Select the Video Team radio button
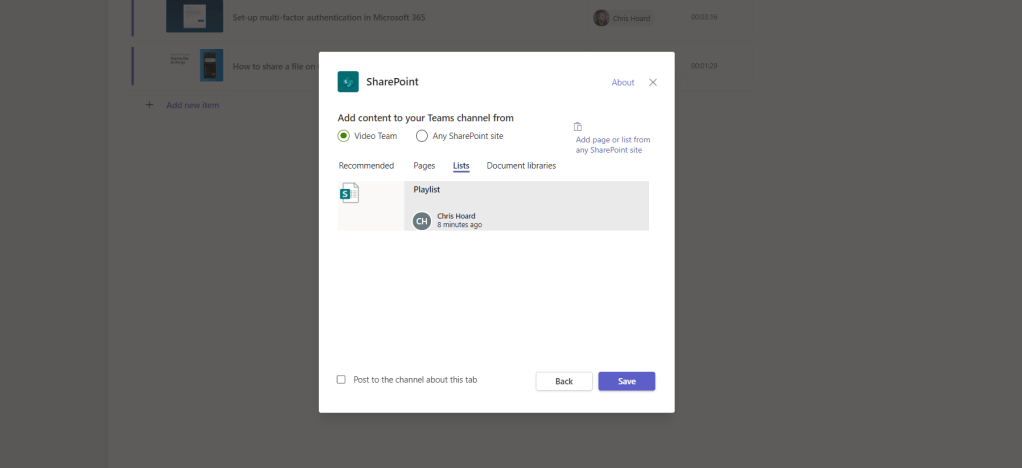Viewport: 1022px width, 468px height. pyautogui.click(x=343, y=136)
